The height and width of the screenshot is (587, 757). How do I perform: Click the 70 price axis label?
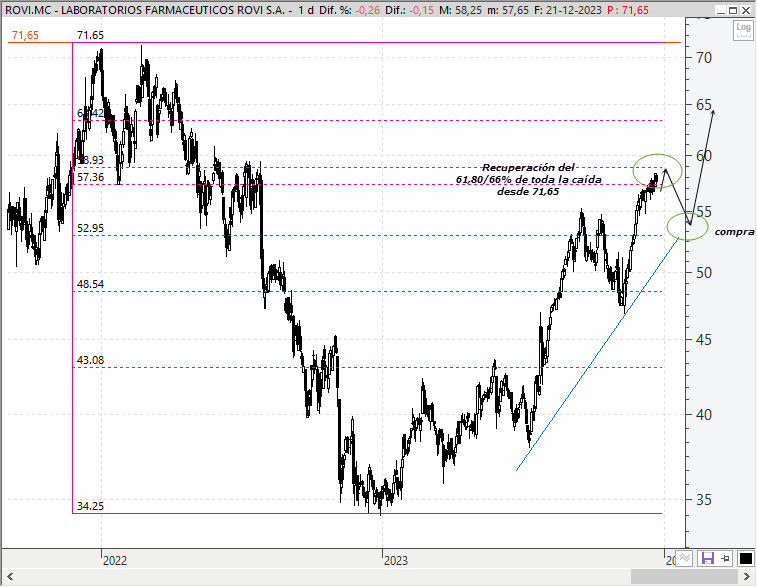click(704, 58)
